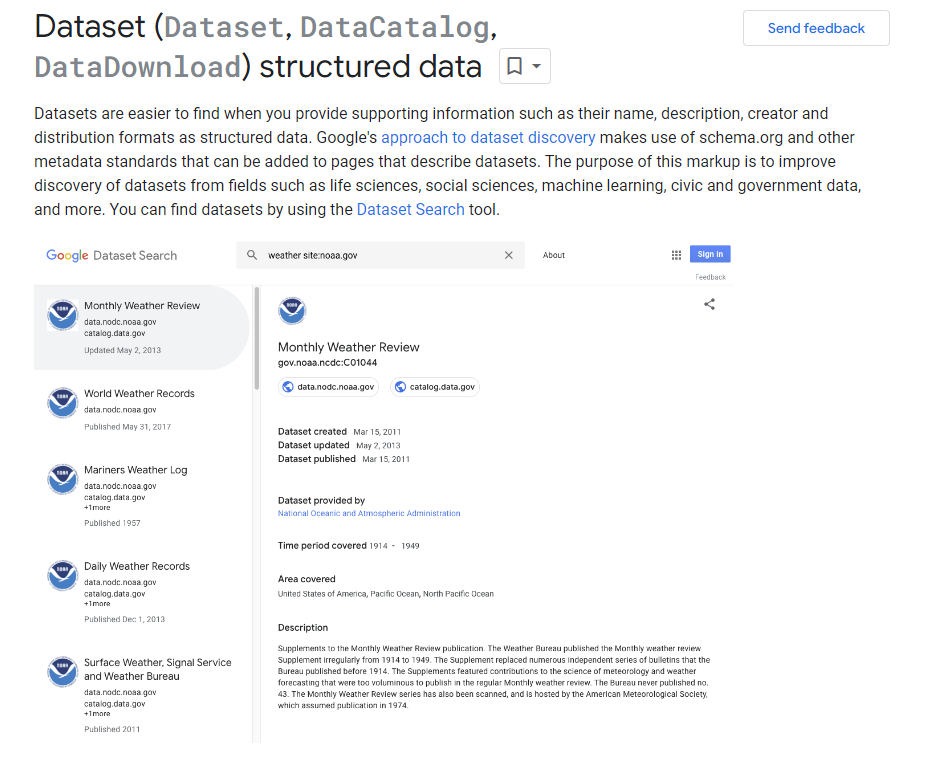Image resolution: width=925 pixels, height=758 pixels.
Task: Click the Sign in button
Action: point(710,255)
